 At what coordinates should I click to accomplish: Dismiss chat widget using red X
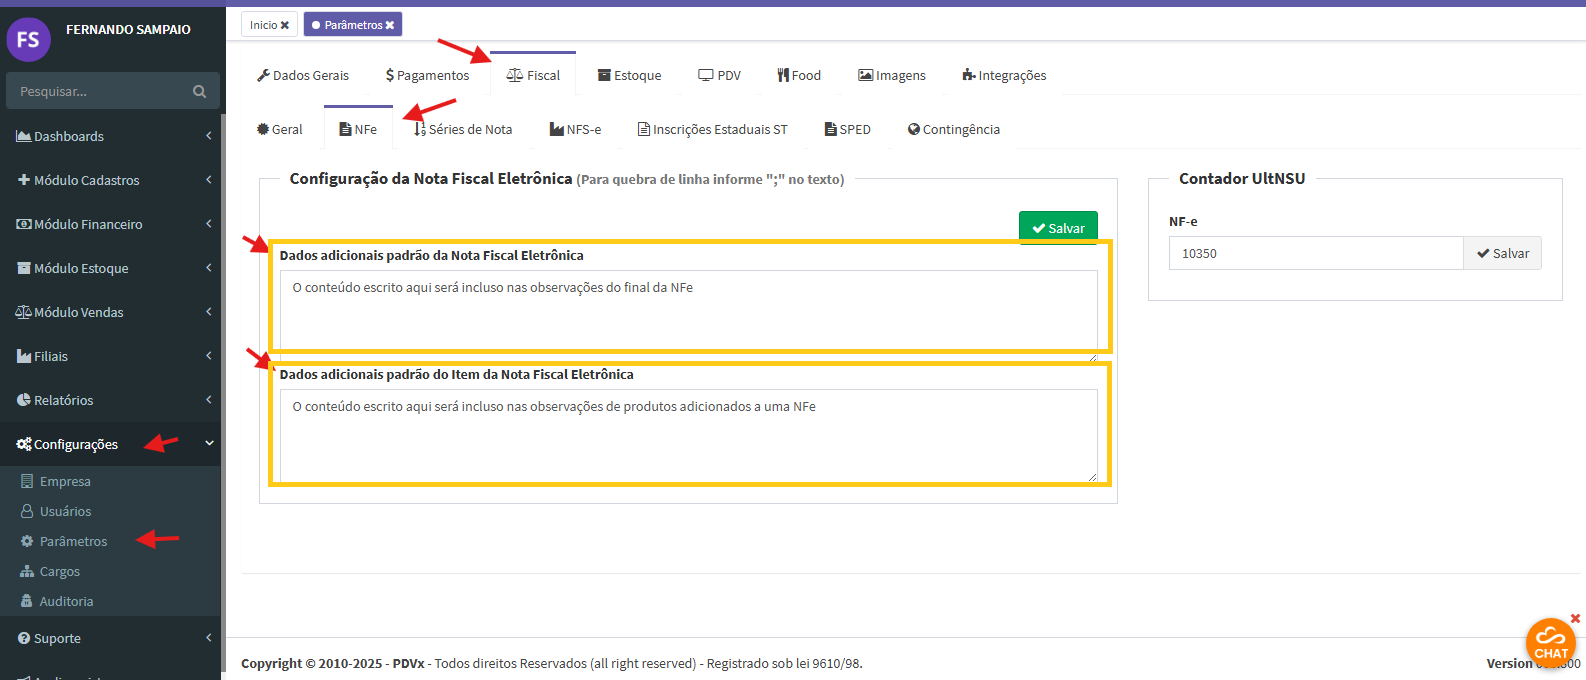pos(1575,618)
